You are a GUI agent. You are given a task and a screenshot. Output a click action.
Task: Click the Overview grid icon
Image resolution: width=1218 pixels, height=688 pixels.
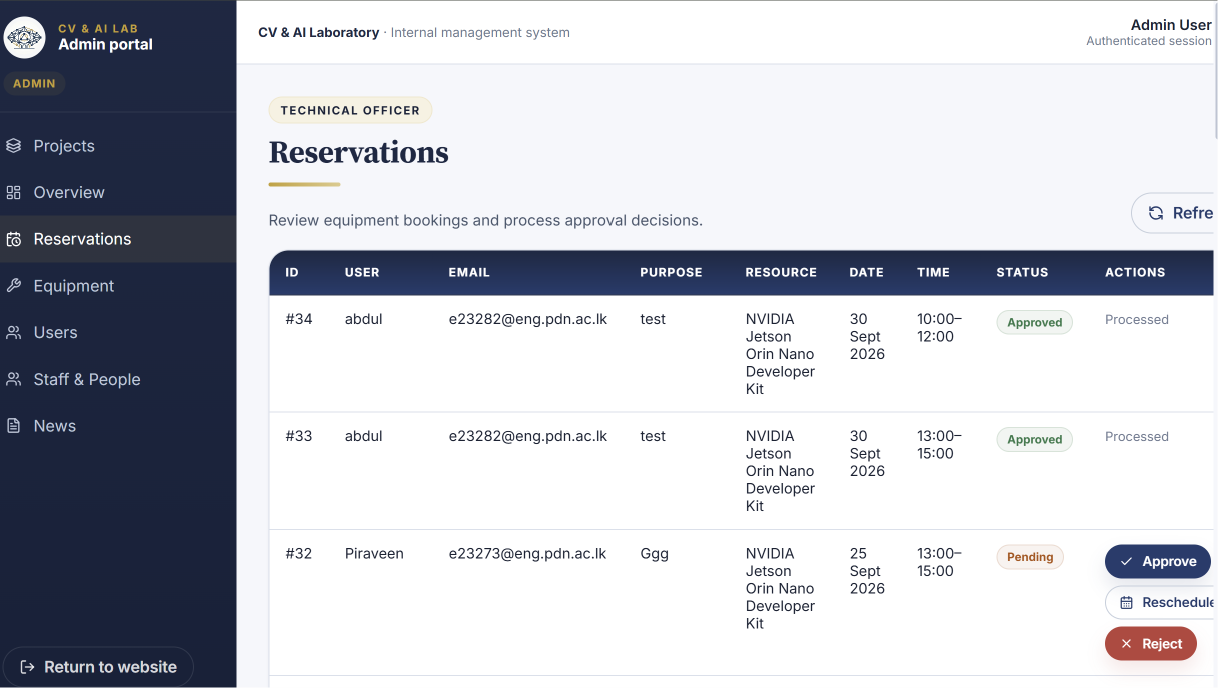click(14, 192)
